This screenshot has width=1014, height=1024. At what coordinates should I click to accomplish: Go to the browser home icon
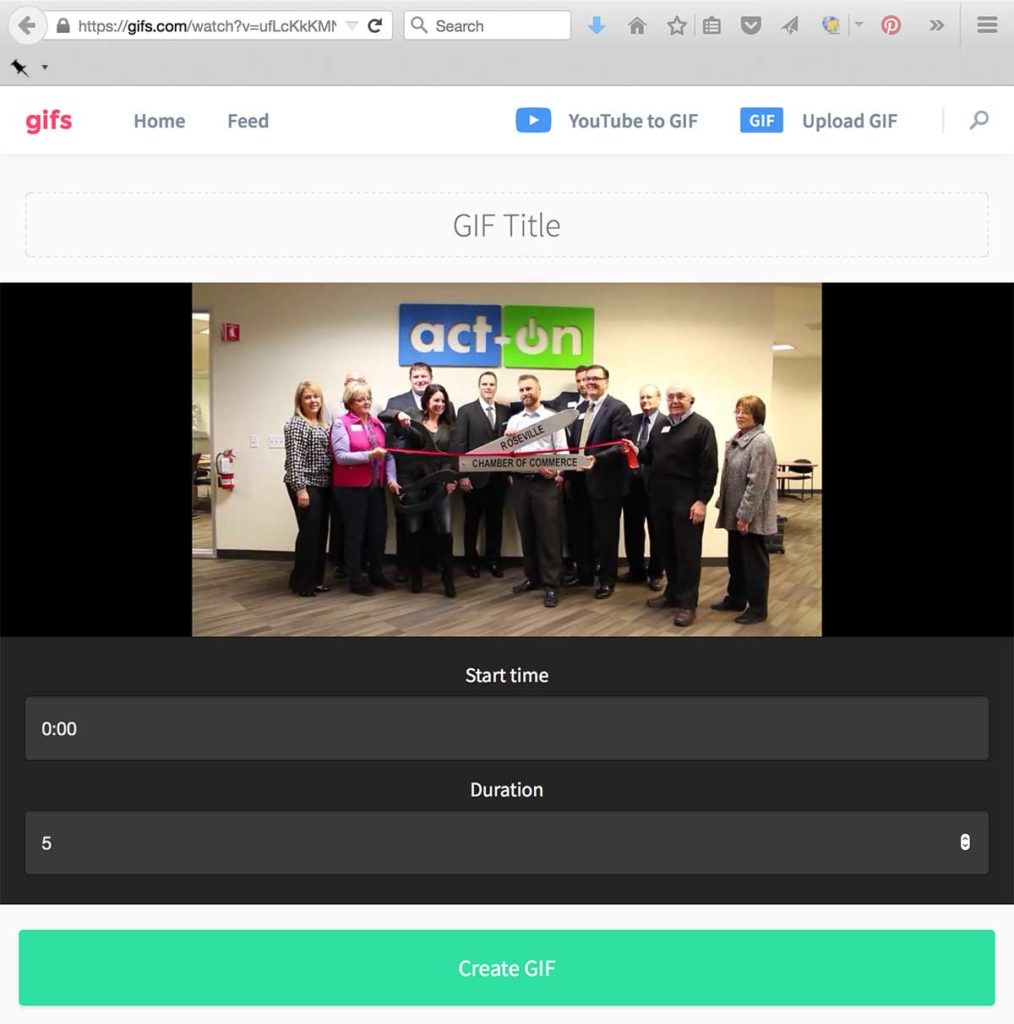tap(637, 26)
